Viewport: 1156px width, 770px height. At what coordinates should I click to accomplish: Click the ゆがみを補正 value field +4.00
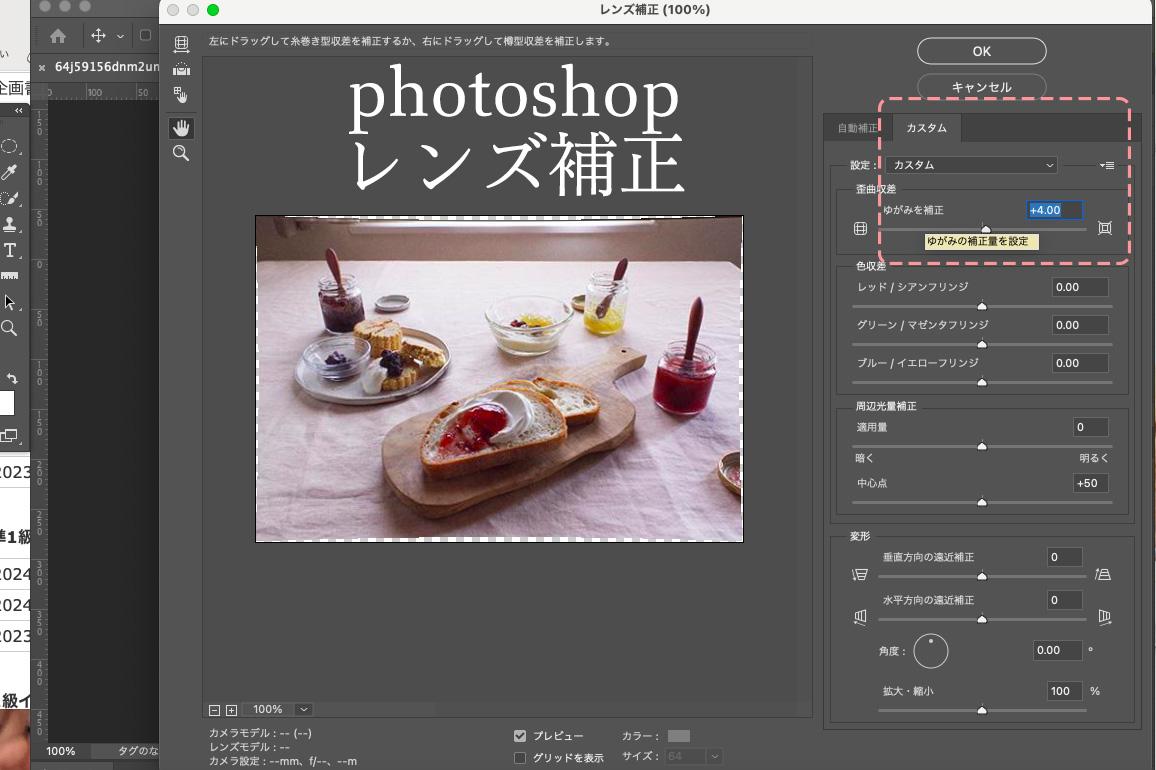(x=1055, y=210)
